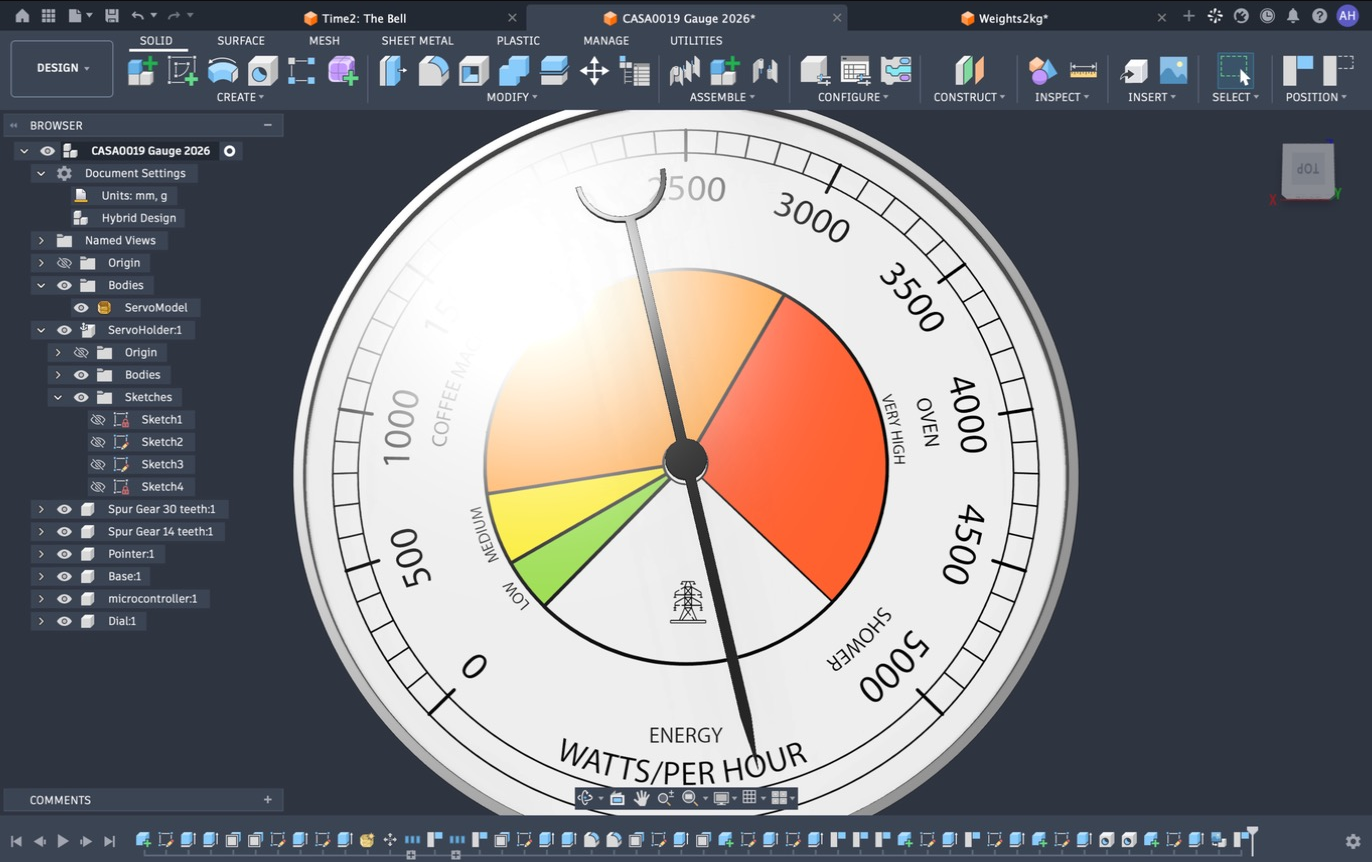Jump to the timeline beginning
Viewport: 1372px width, 862px height.
(x=16, y=841)
